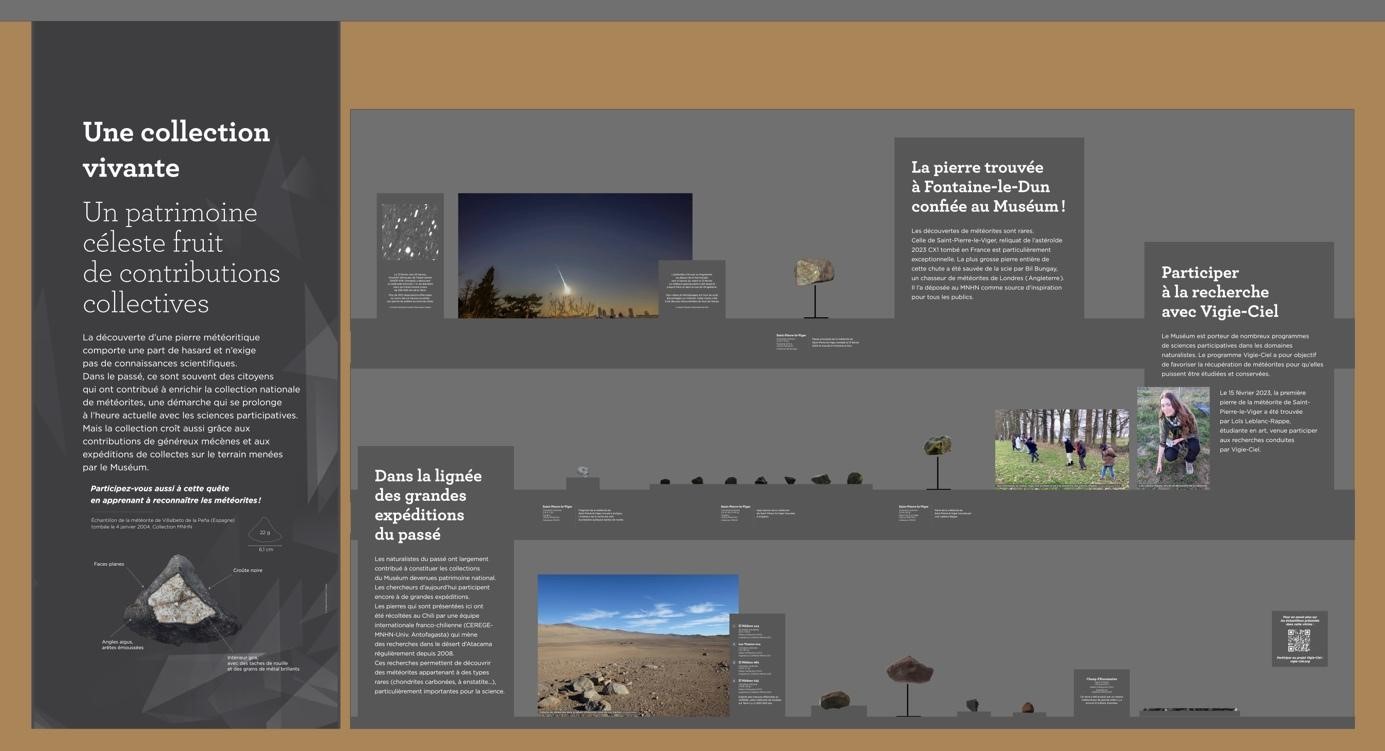Select the mounted stone left of the forest photo

pyautogui.click(x=937, y=461)
